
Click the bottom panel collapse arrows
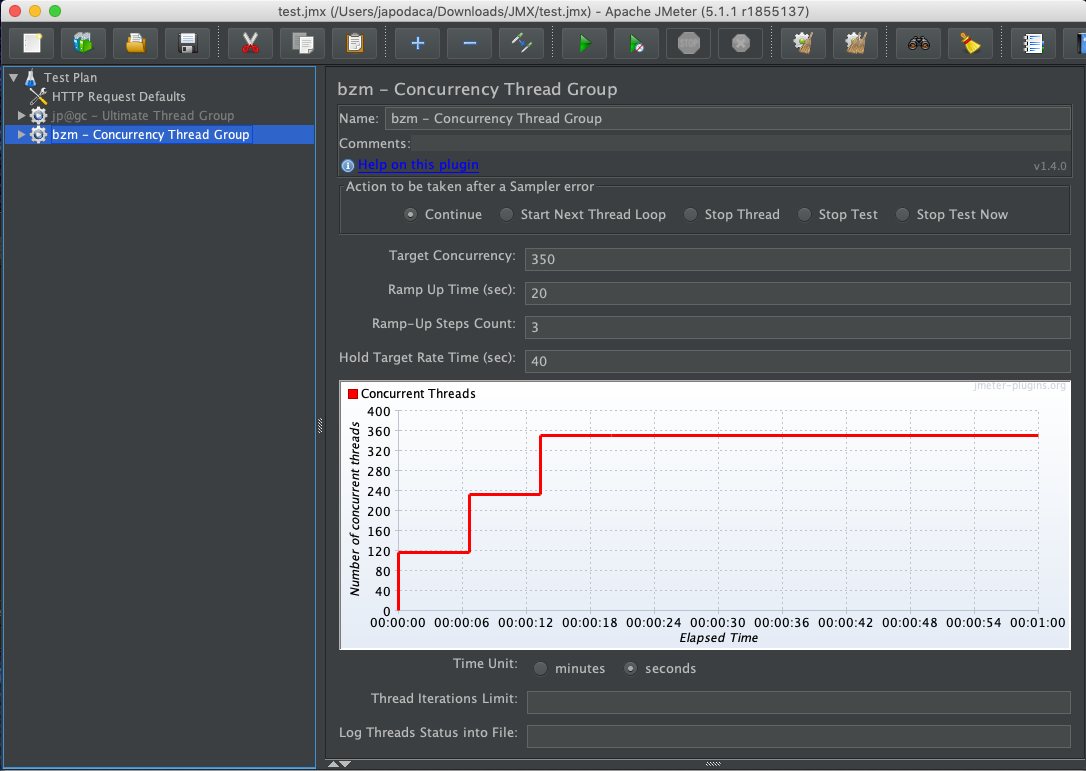point(339,764)
